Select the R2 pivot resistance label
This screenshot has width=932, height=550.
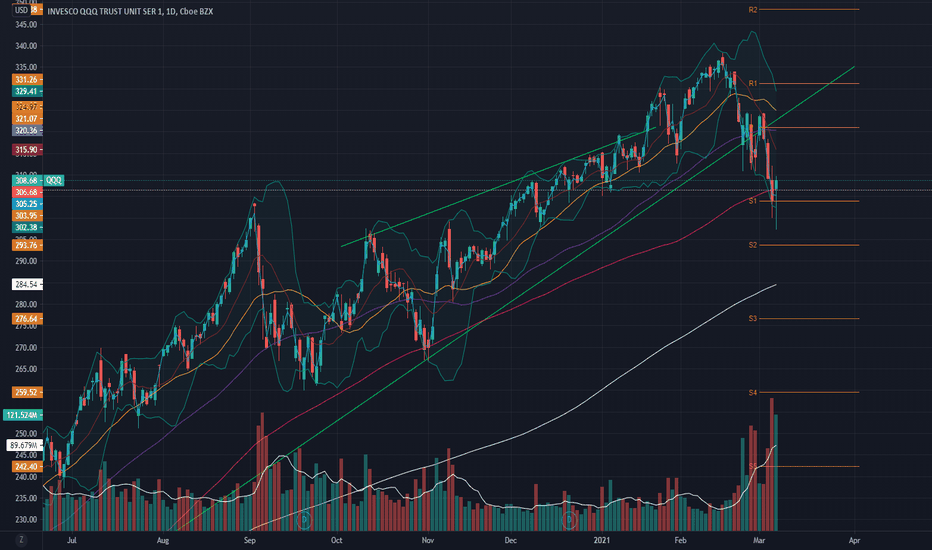point(752,10)
